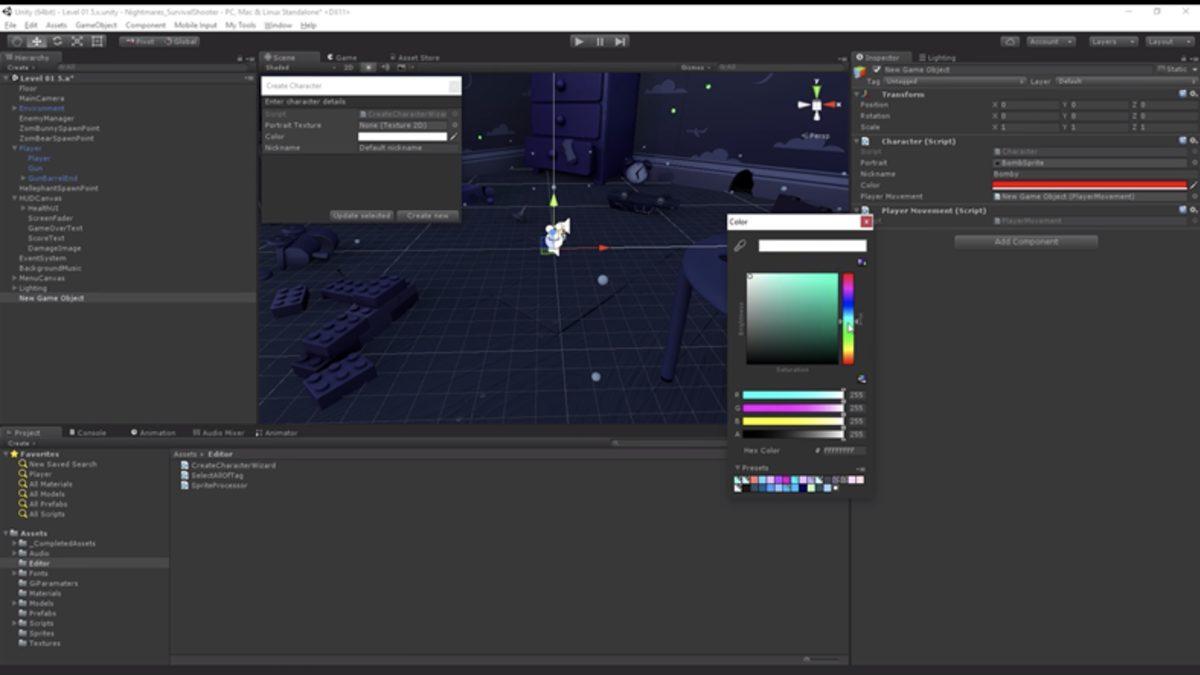This screenshot has height=675, width=1200.
Task: Click the Pause button in the toolbar
Action: [x=599, y=41]
